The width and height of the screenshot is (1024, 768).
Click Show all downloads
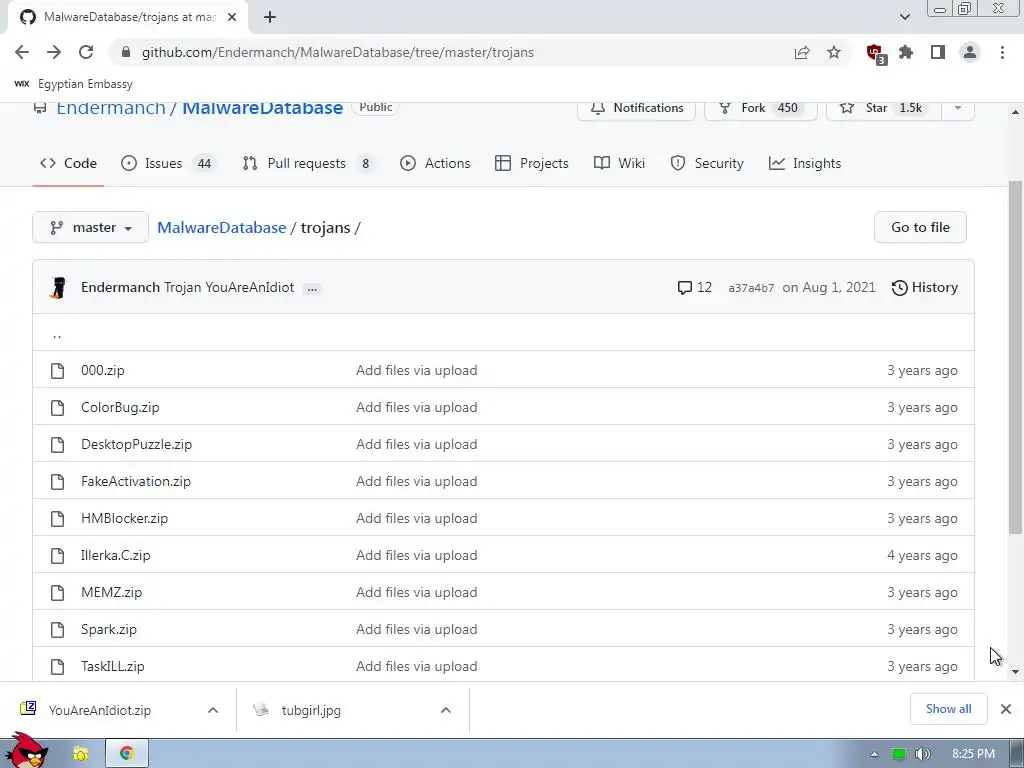(x=948, y=709)
